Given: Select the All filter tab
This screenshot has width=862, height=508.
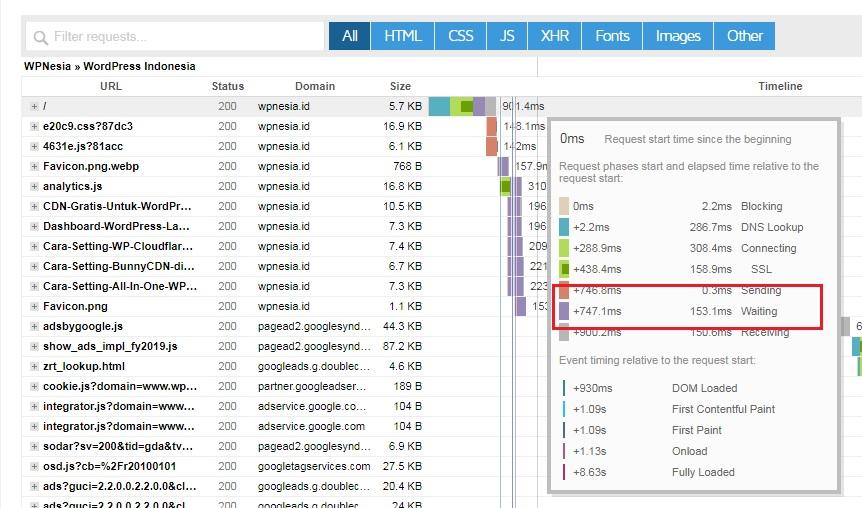Looking at the screenshot, I should [x=350, y=36].
